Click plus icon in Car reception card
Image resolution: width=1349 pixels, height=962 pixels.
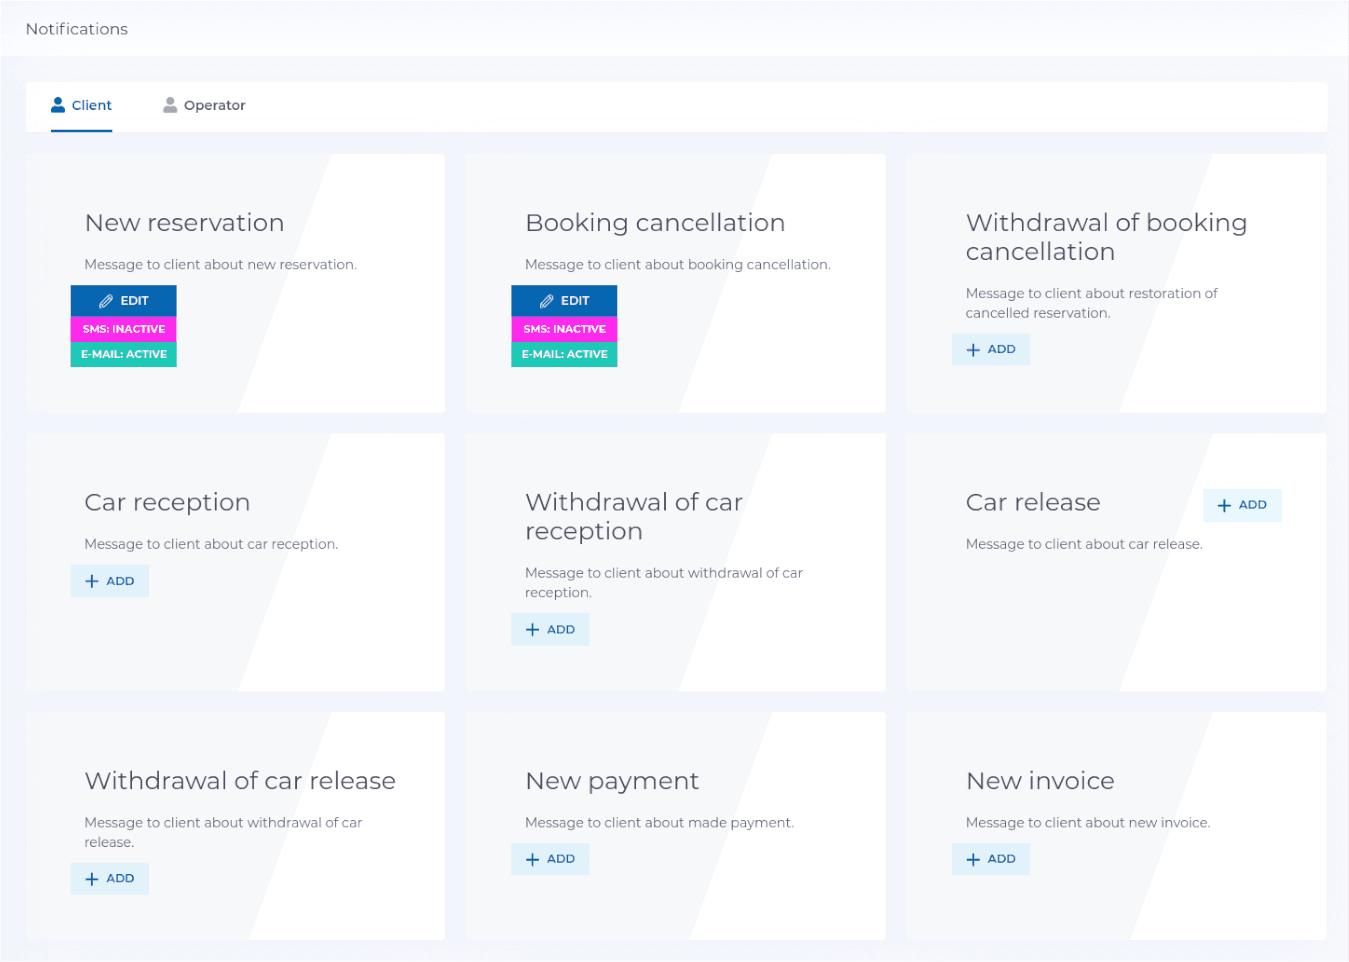point(92,581)
